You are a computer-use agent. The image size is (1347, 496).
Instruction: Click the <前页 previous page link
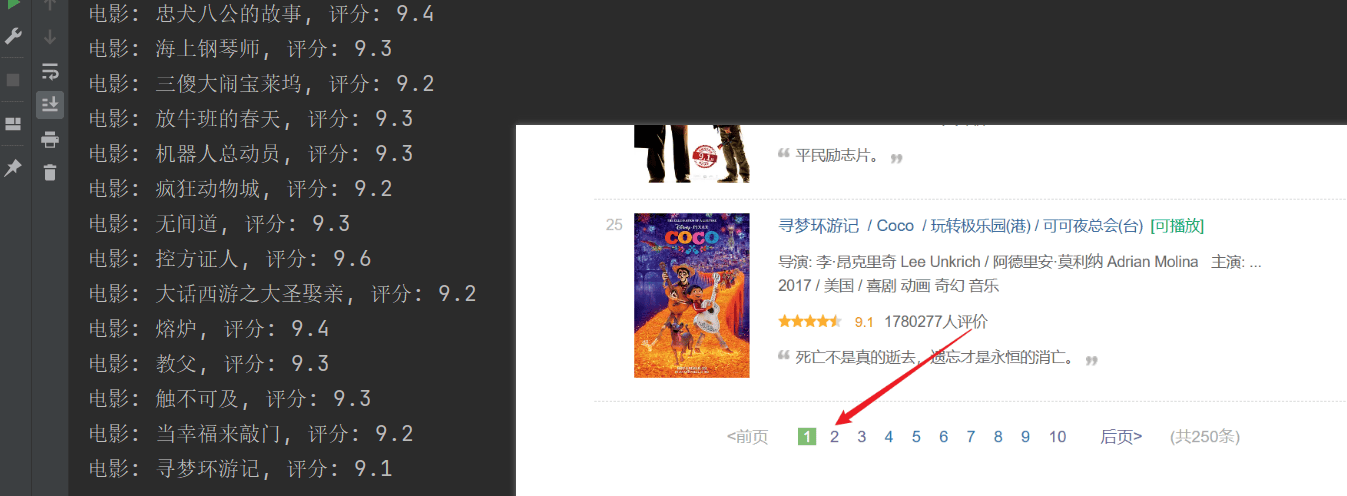748,436
